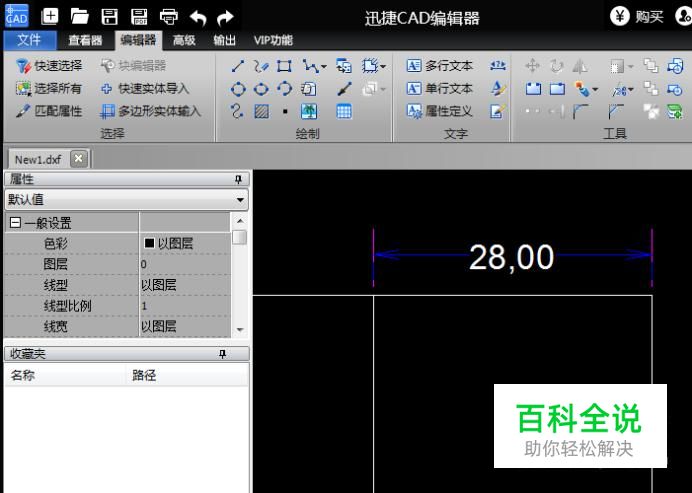The image size is (692, 493).
Task: Close the New1.dxf tab
Action: (x=79, y=158)
